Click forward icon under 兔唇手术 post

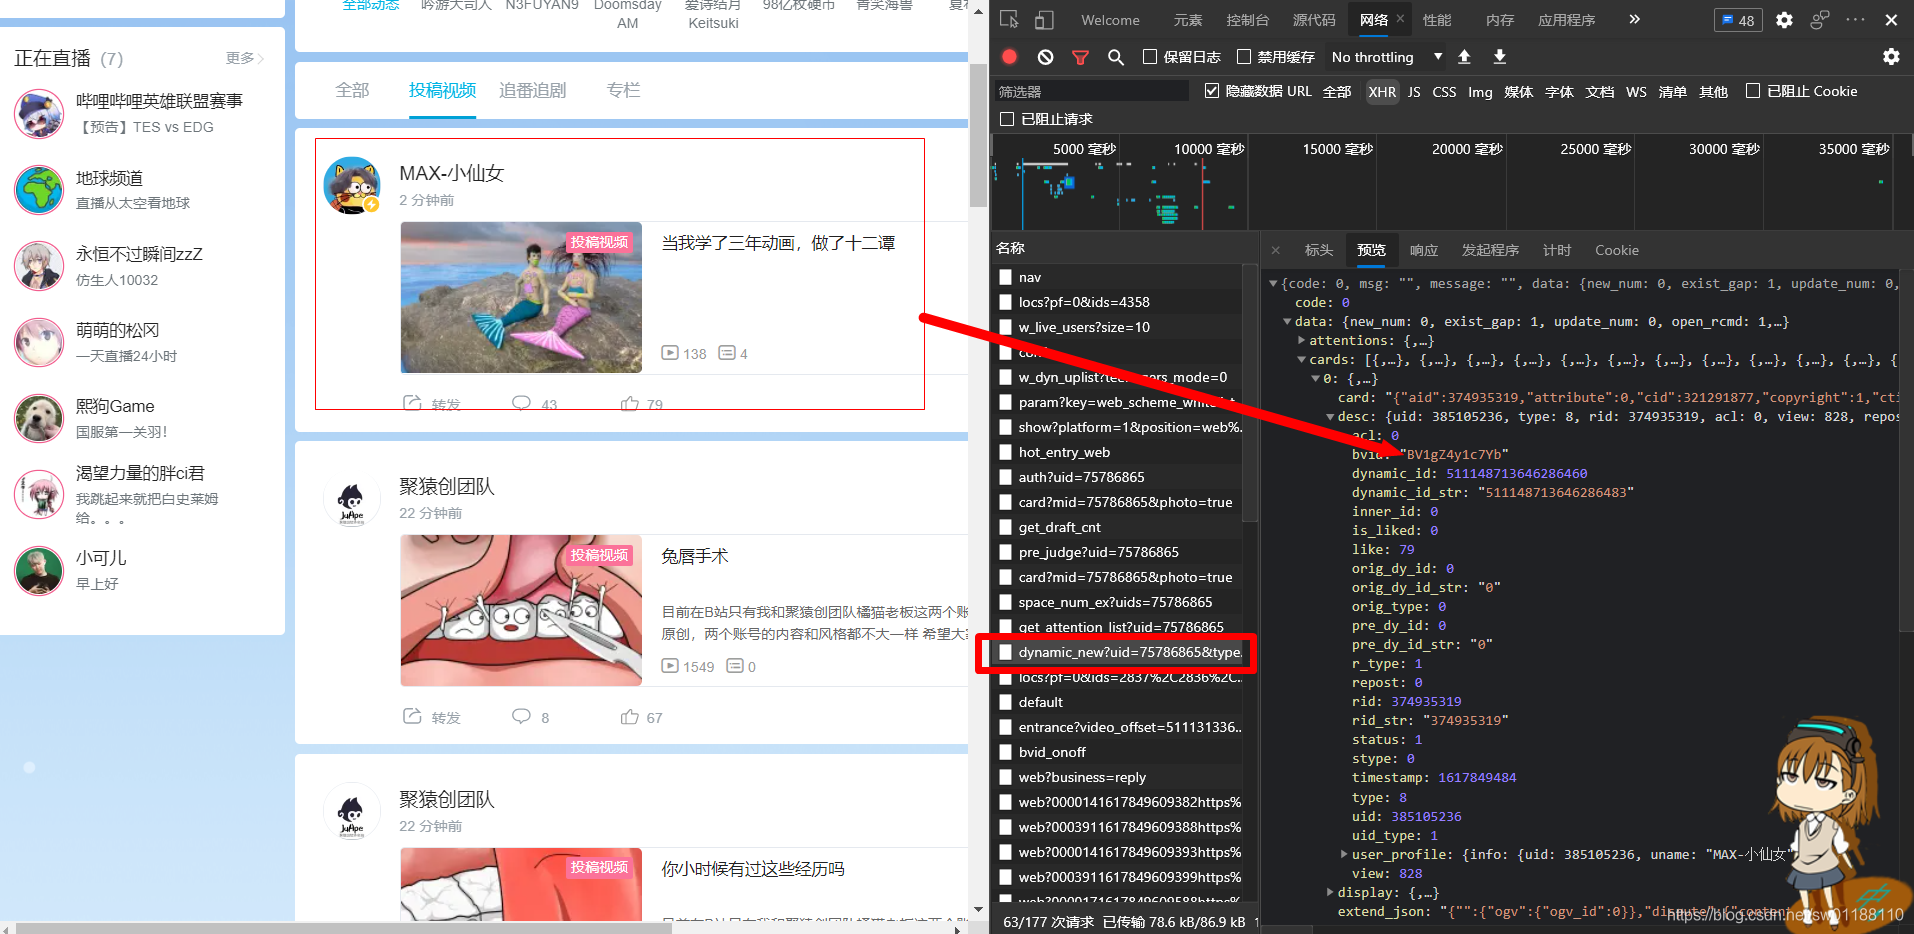pyautogui.click(x=412, y=716)
